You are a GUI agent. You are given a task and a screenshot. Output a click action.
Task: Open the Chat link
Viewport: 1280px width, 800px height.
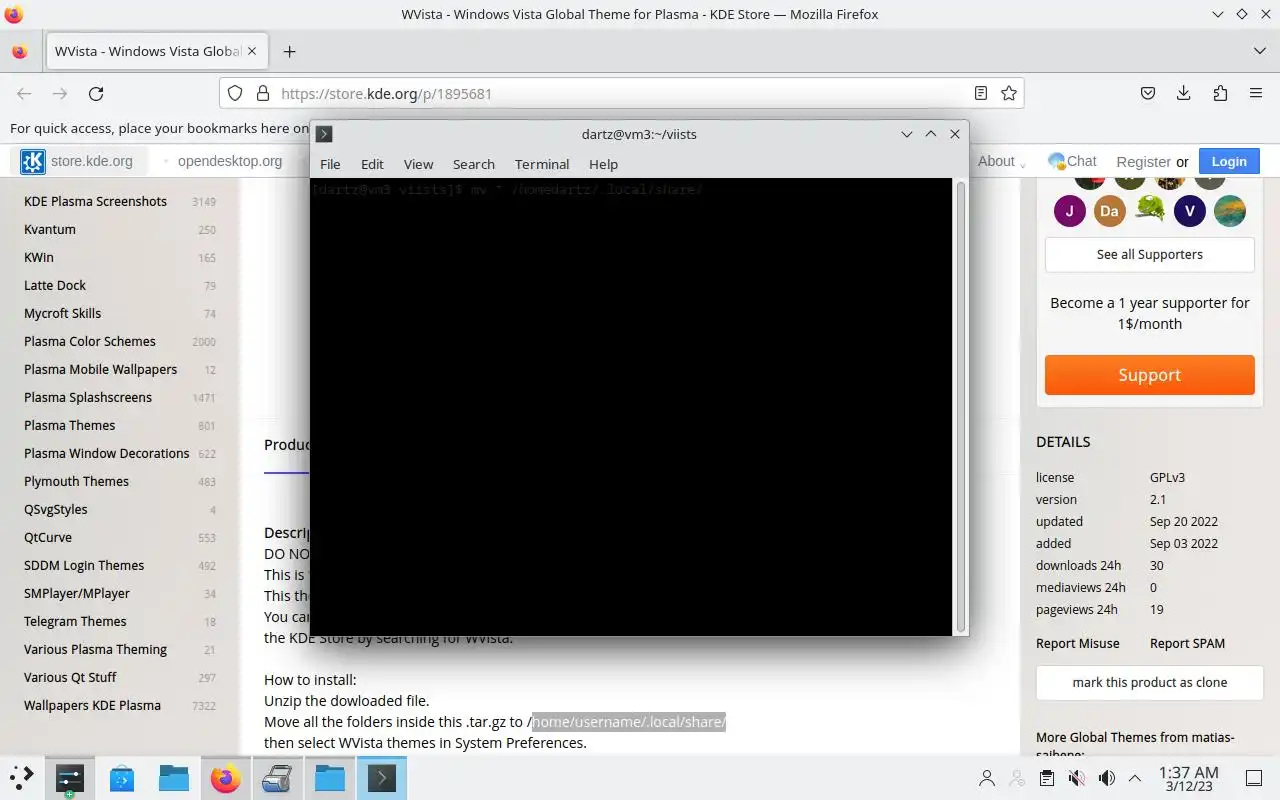1072,161
